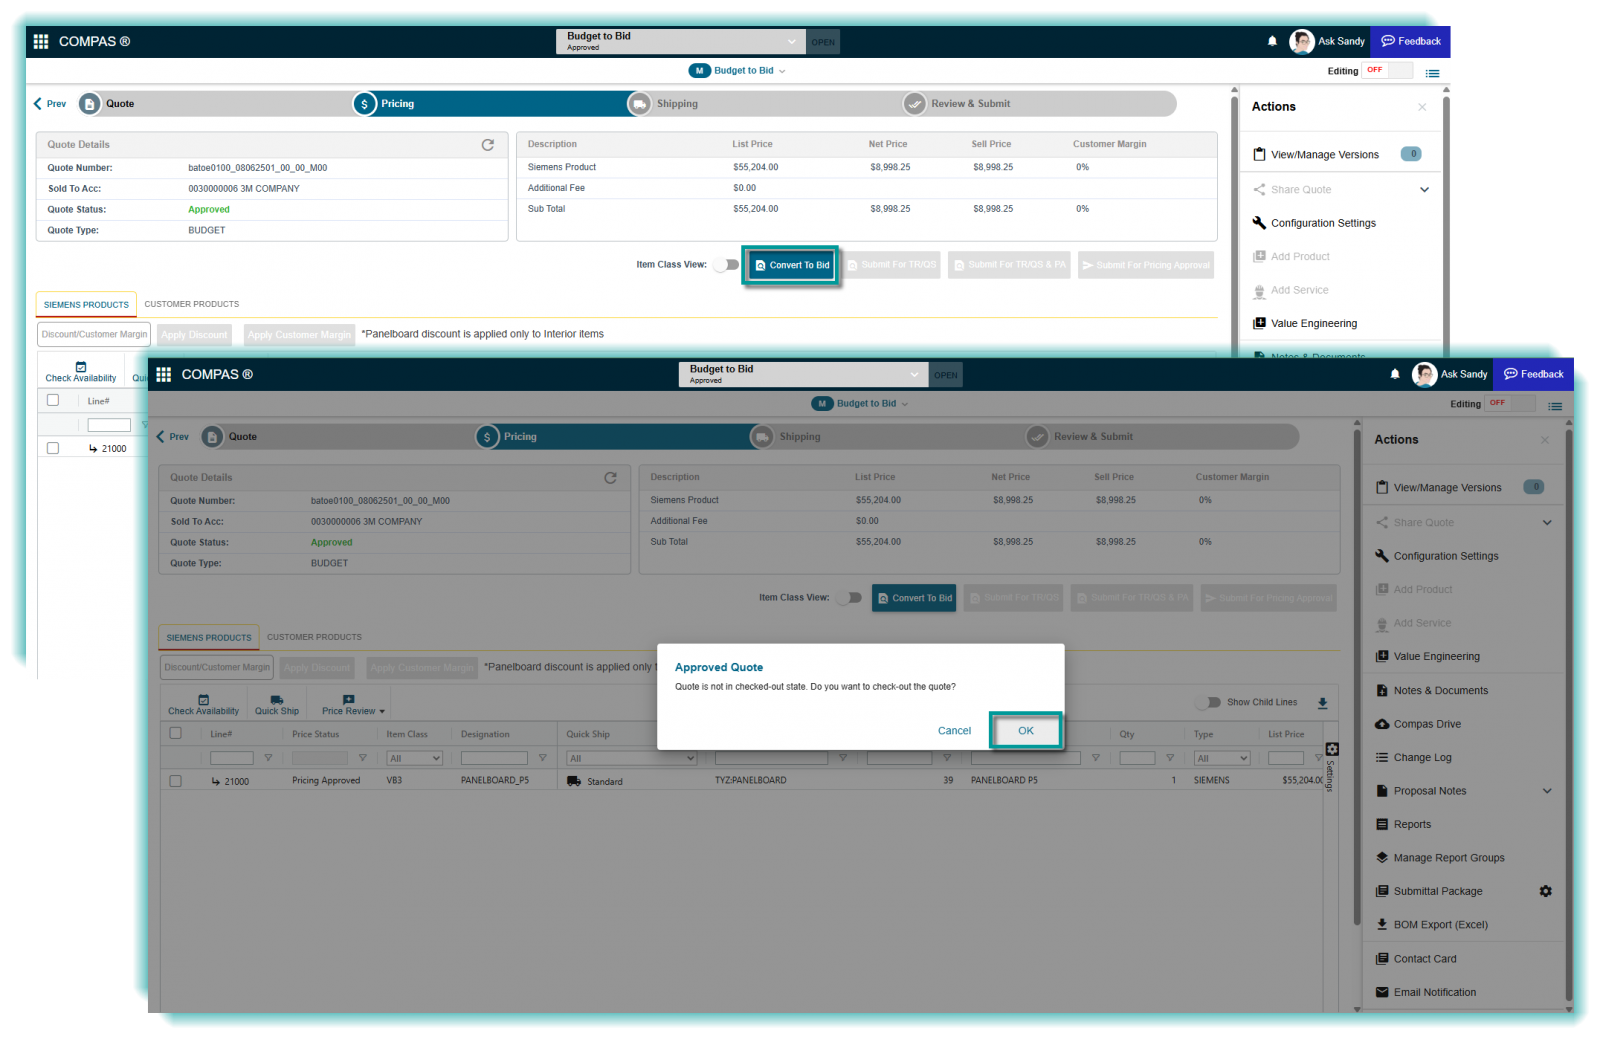Select all lines checkbox in back window
The image size is (1600, 1039).
coord(53,400)
